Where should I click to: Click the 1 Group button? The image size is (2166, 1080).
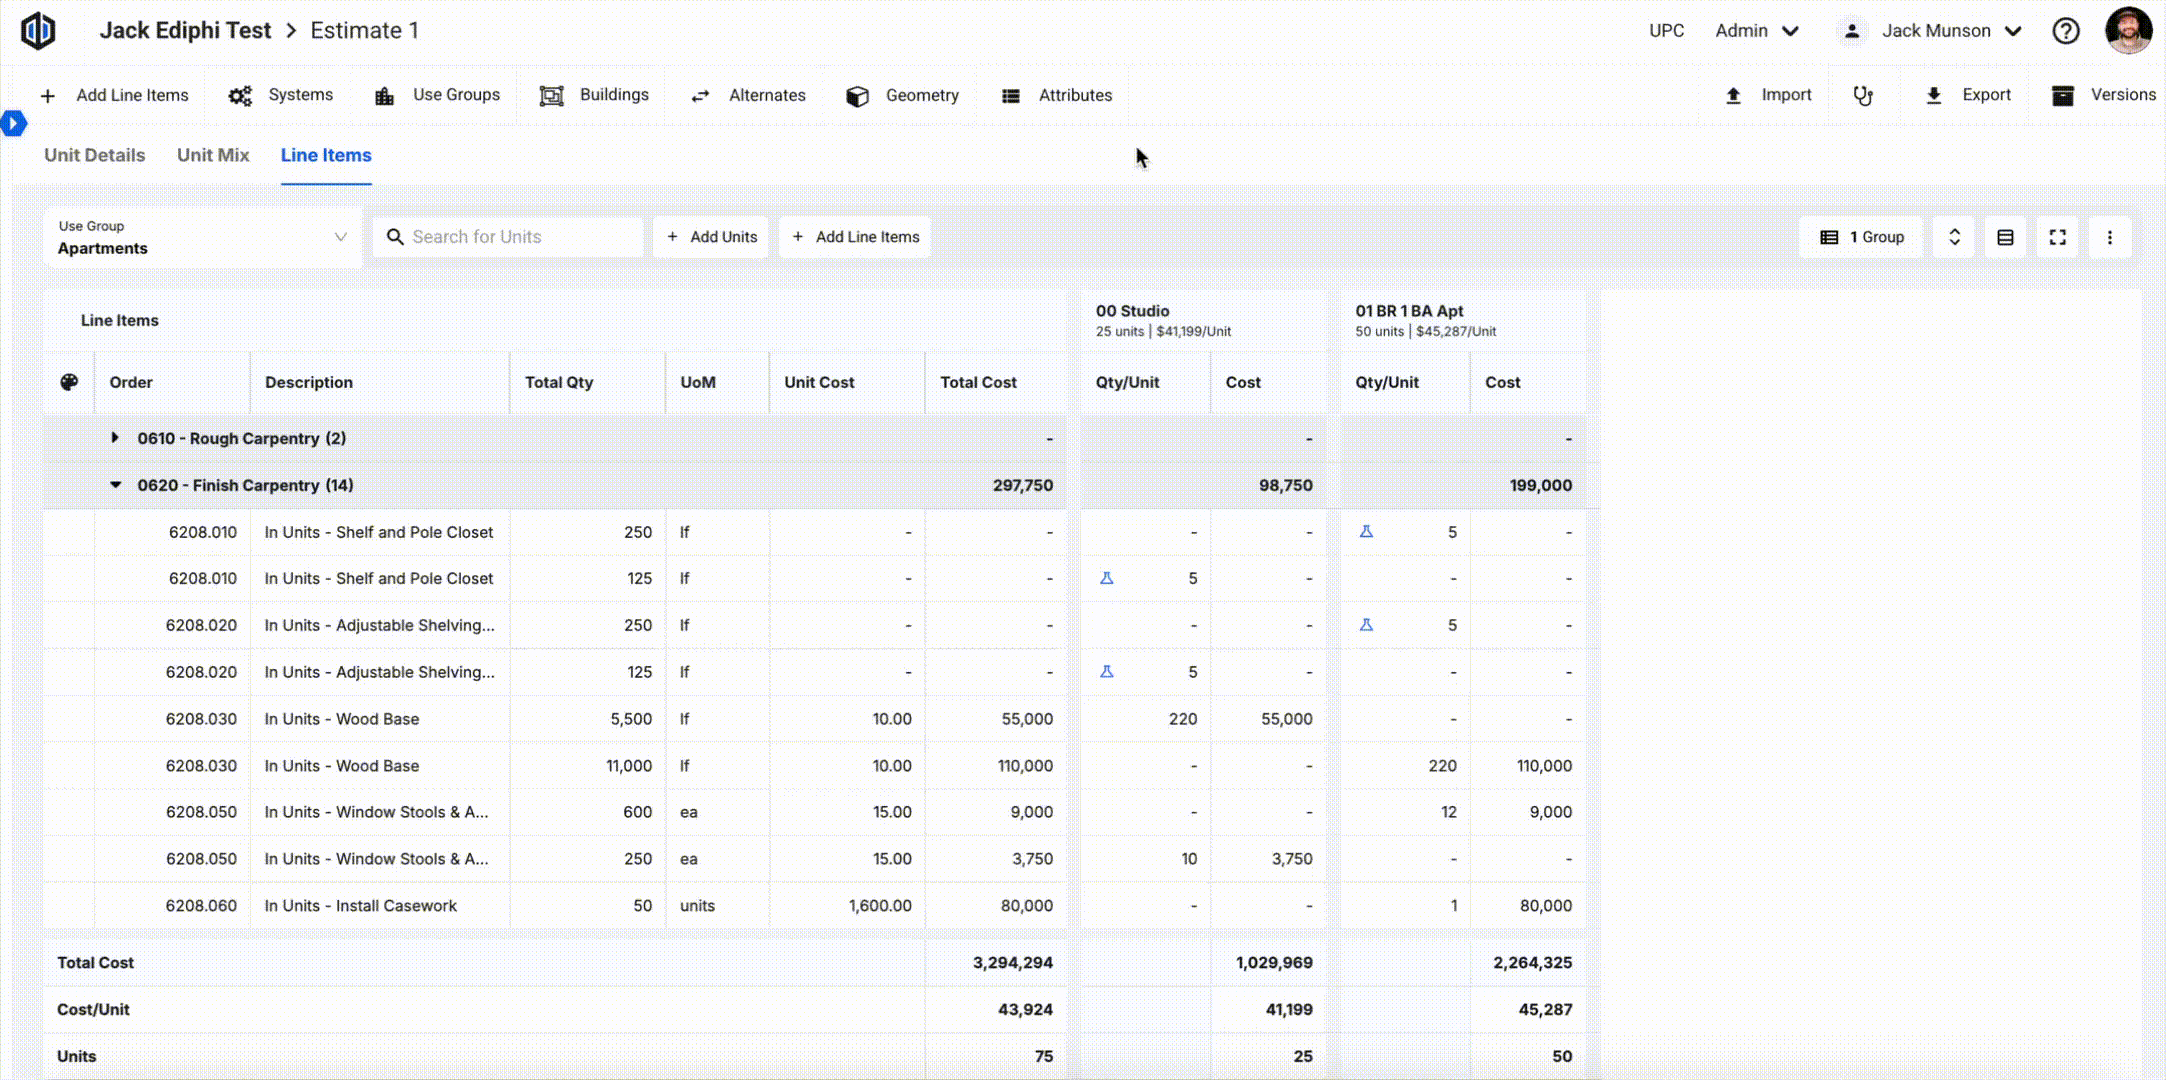click(x=1861, y=237)
